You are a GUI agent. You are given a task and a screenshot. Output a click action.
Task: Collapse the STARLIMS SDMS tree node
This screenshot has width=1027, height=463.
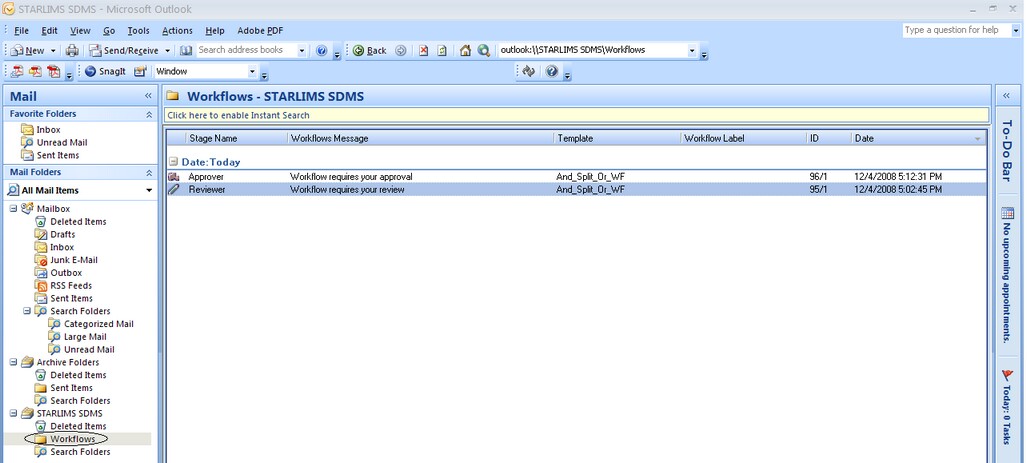[13, 413]
